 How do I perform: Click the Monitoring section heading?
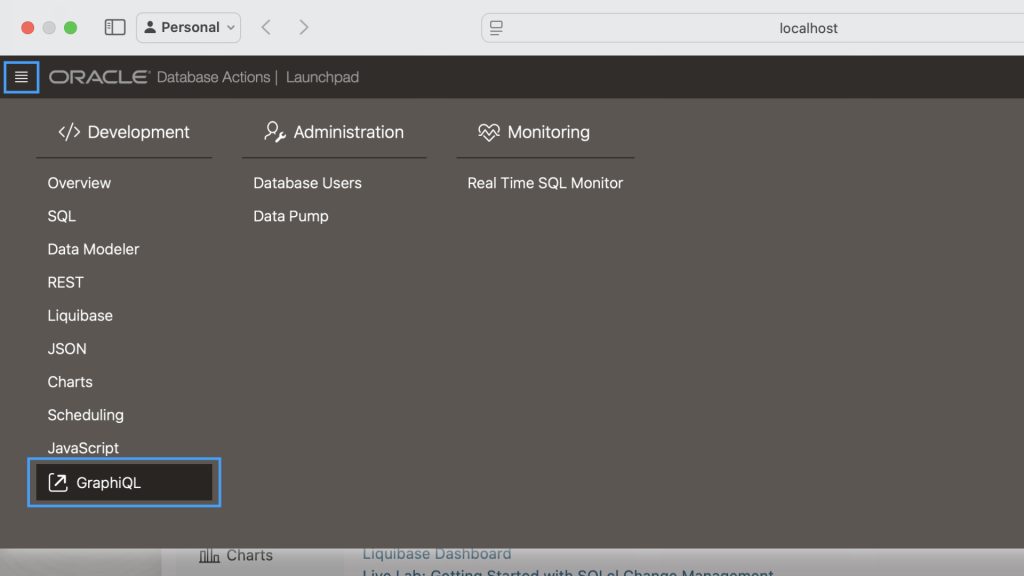pyautogui.click(x=549, y=132)
